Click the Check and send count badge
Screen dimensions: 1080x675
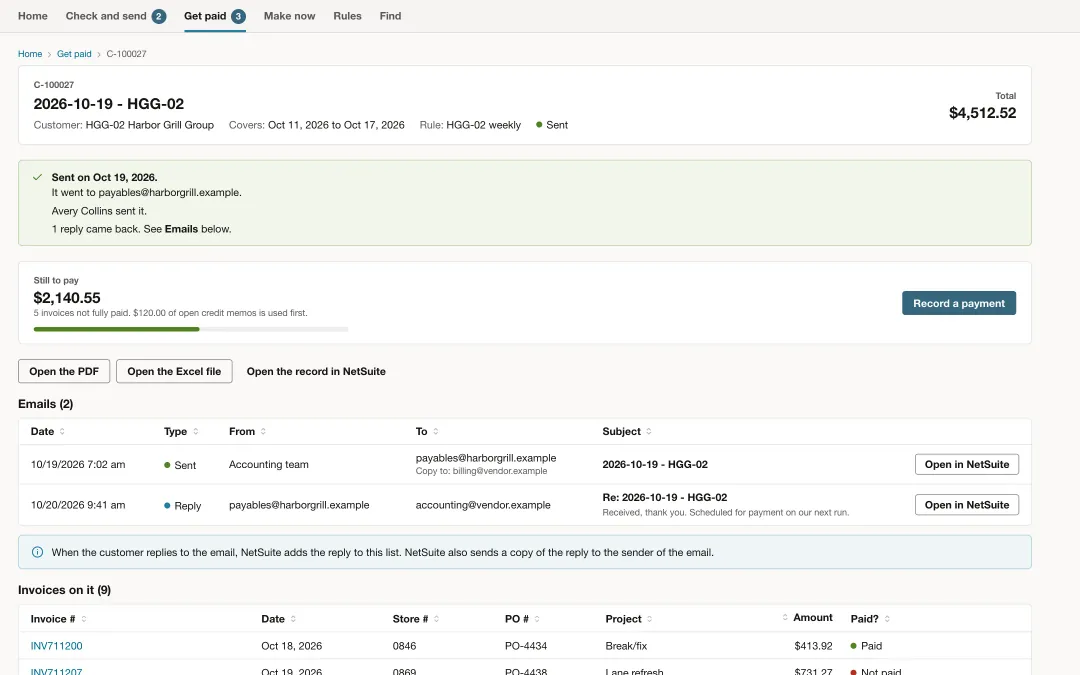pos(158,17)
